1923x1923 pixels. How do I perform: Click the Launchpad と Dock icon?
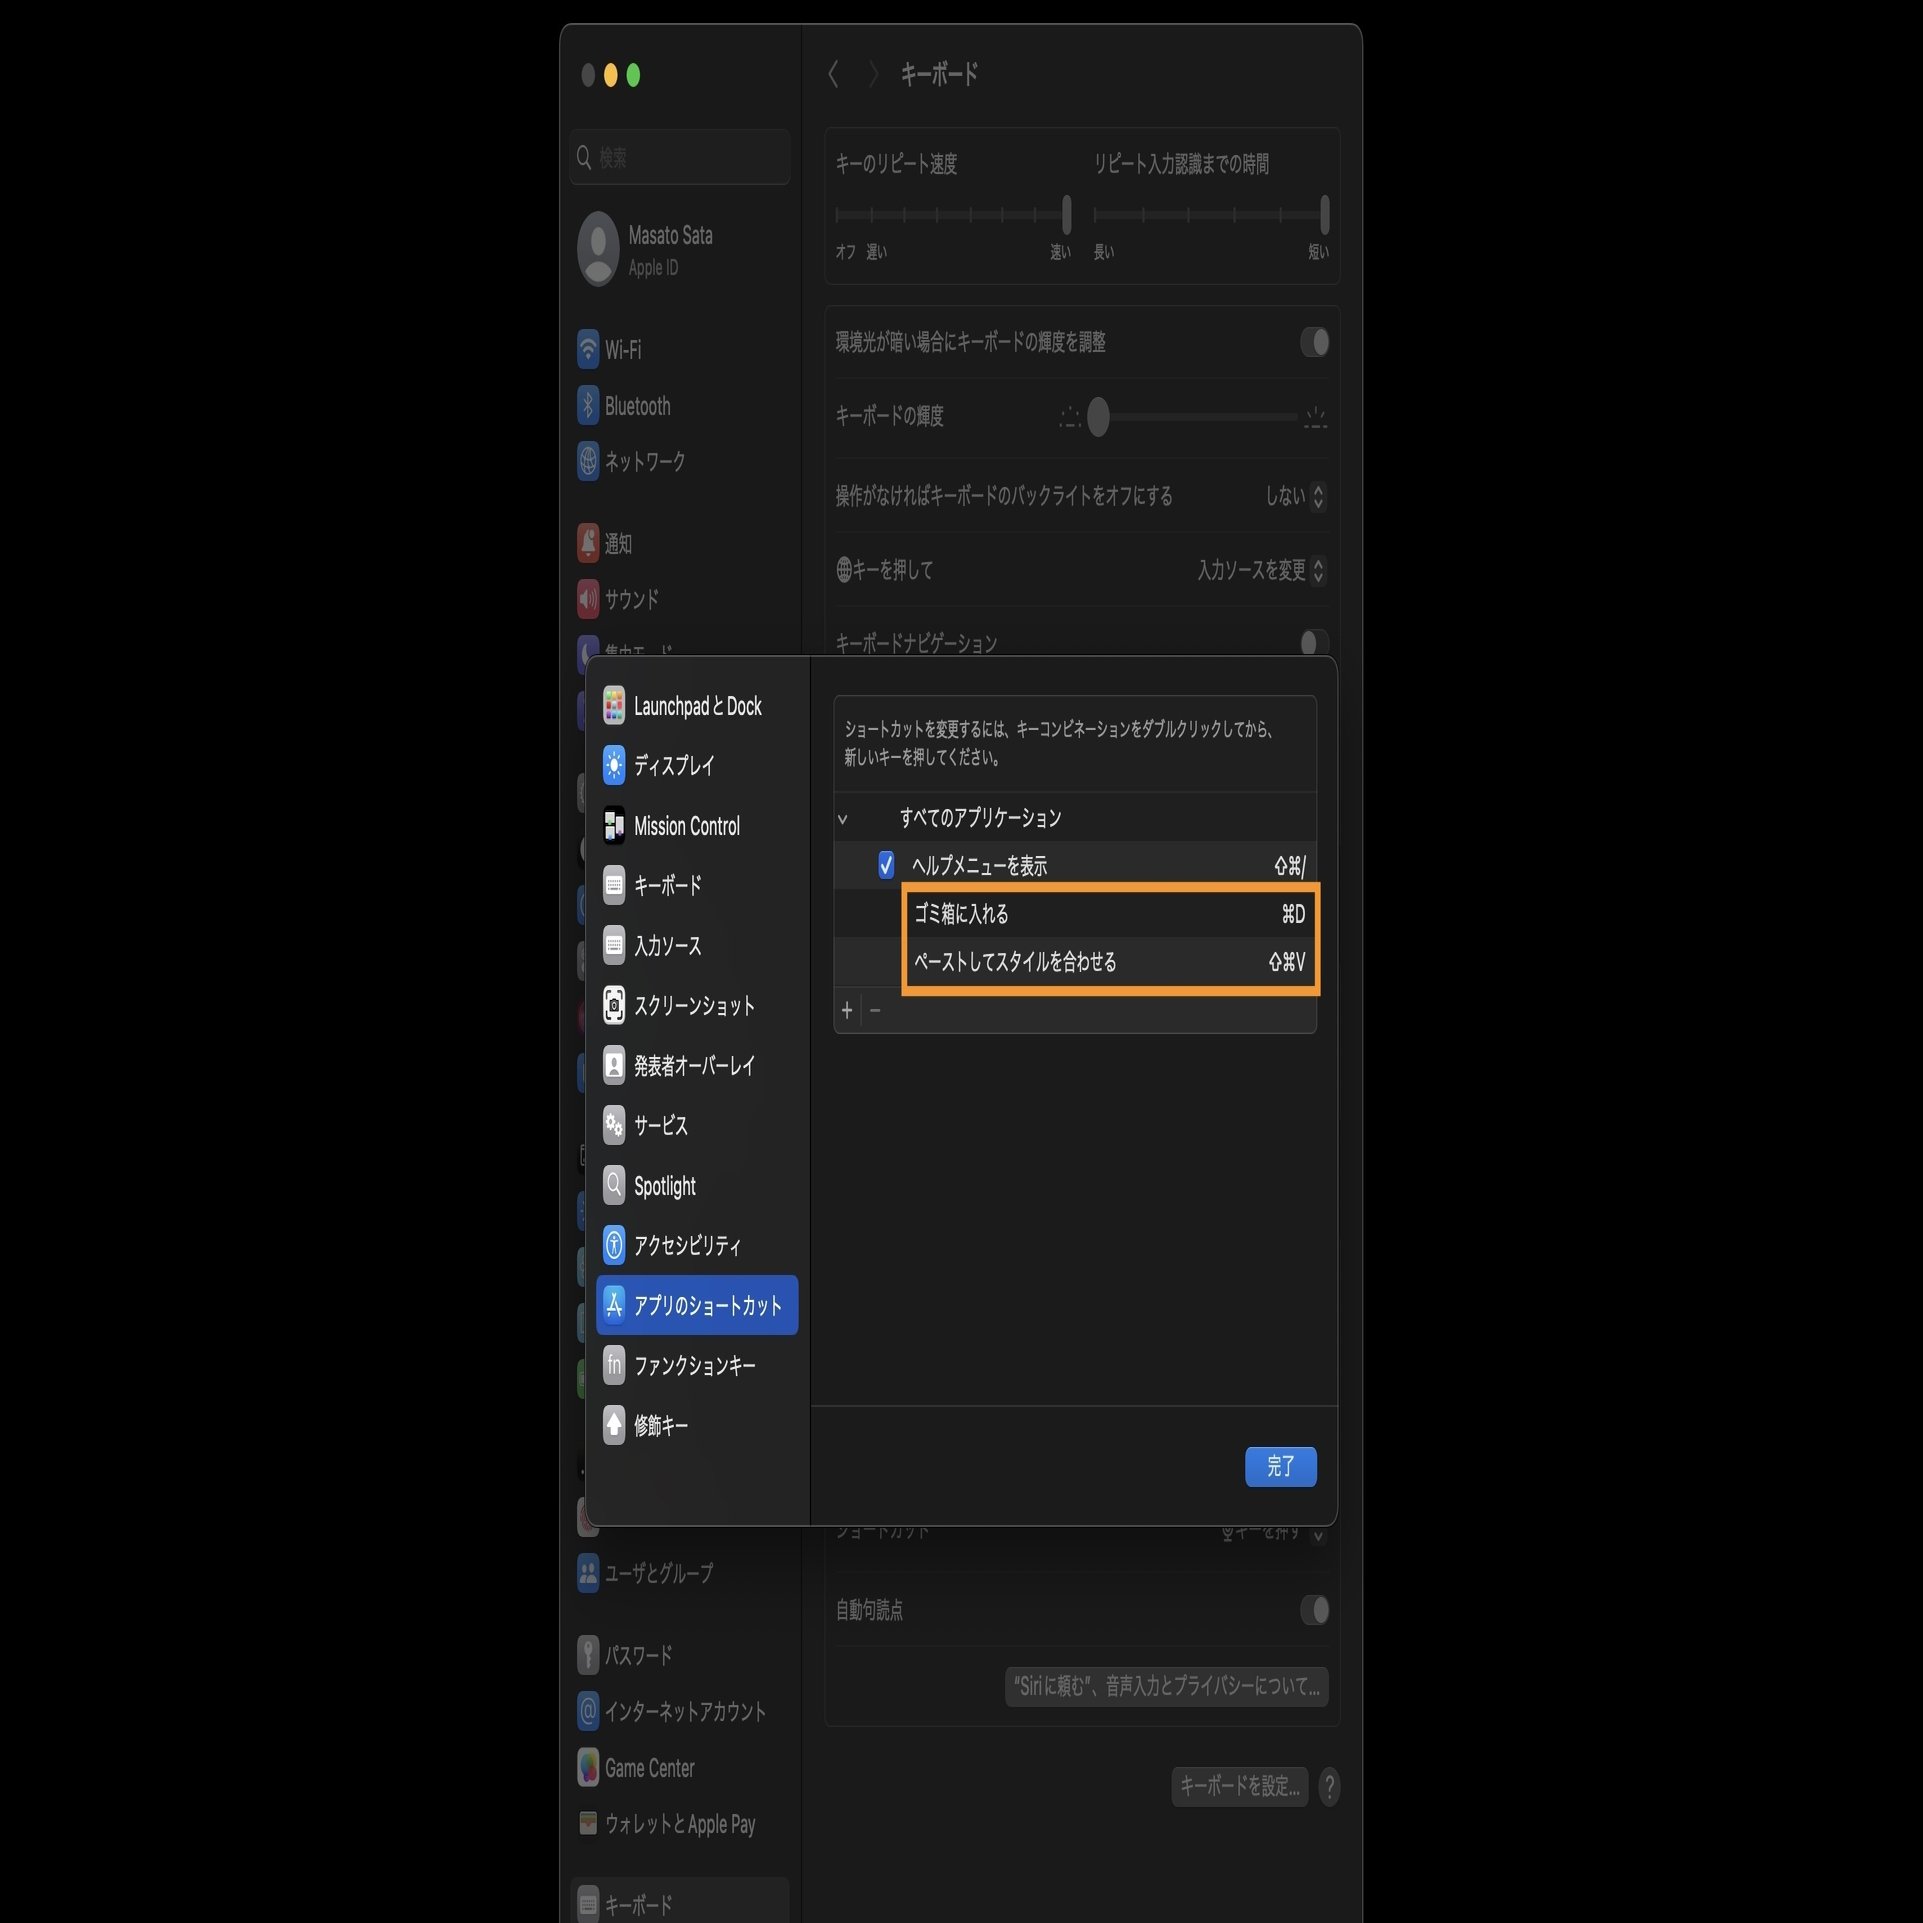(614, 706)
